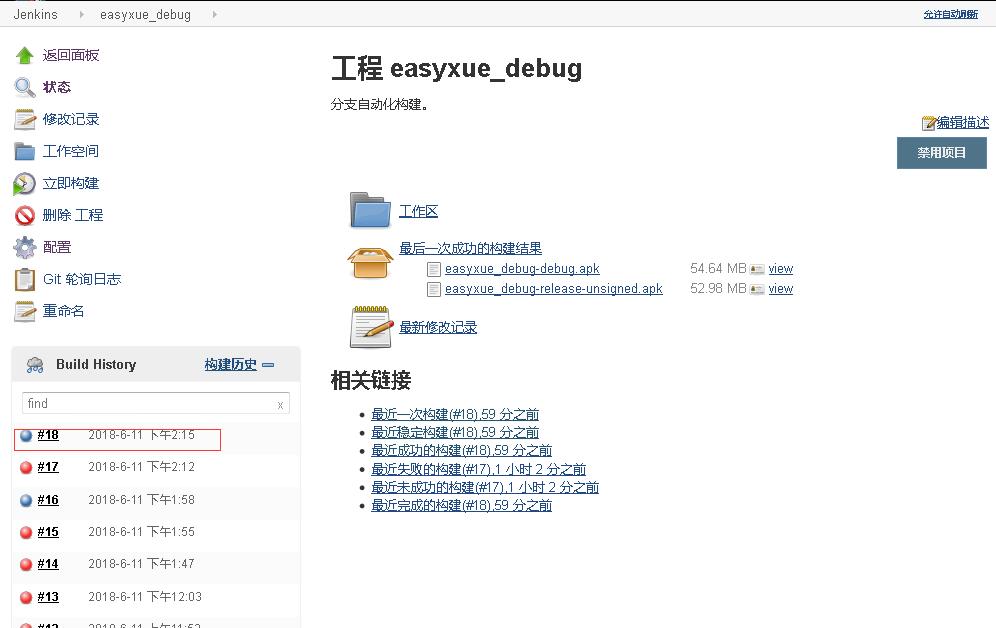The image size is (996, 628).
Task: Open dropdown arrow after Jenkins breadcrumb
Action: [x=81, y=14]
